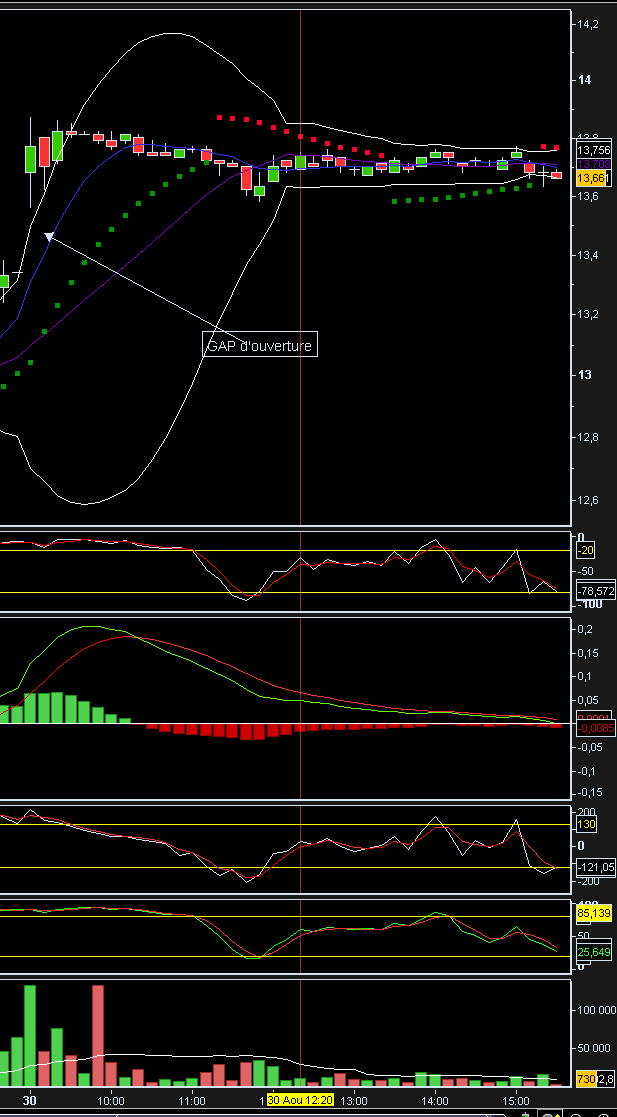Click the 10:00 time axis label
Viewport: 617px width, 1117px height.
click(x=111, y=1101)
